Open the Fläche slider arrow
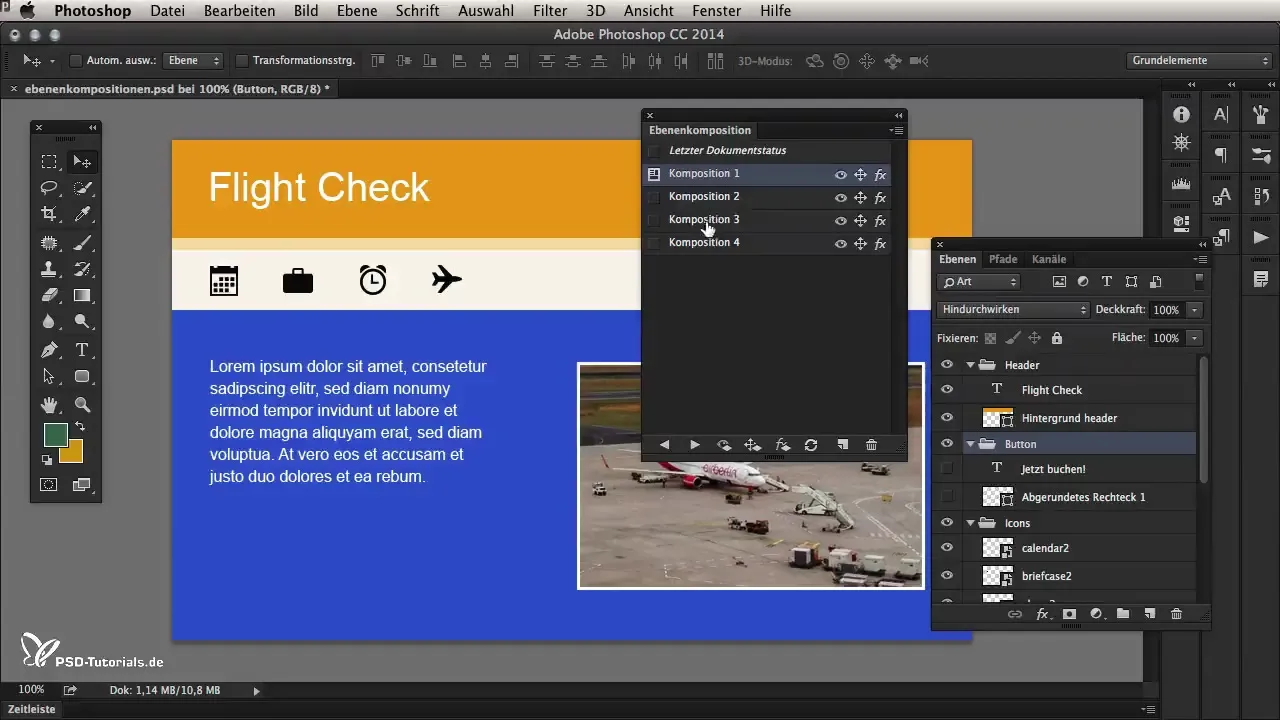 tap(1194, 339)
